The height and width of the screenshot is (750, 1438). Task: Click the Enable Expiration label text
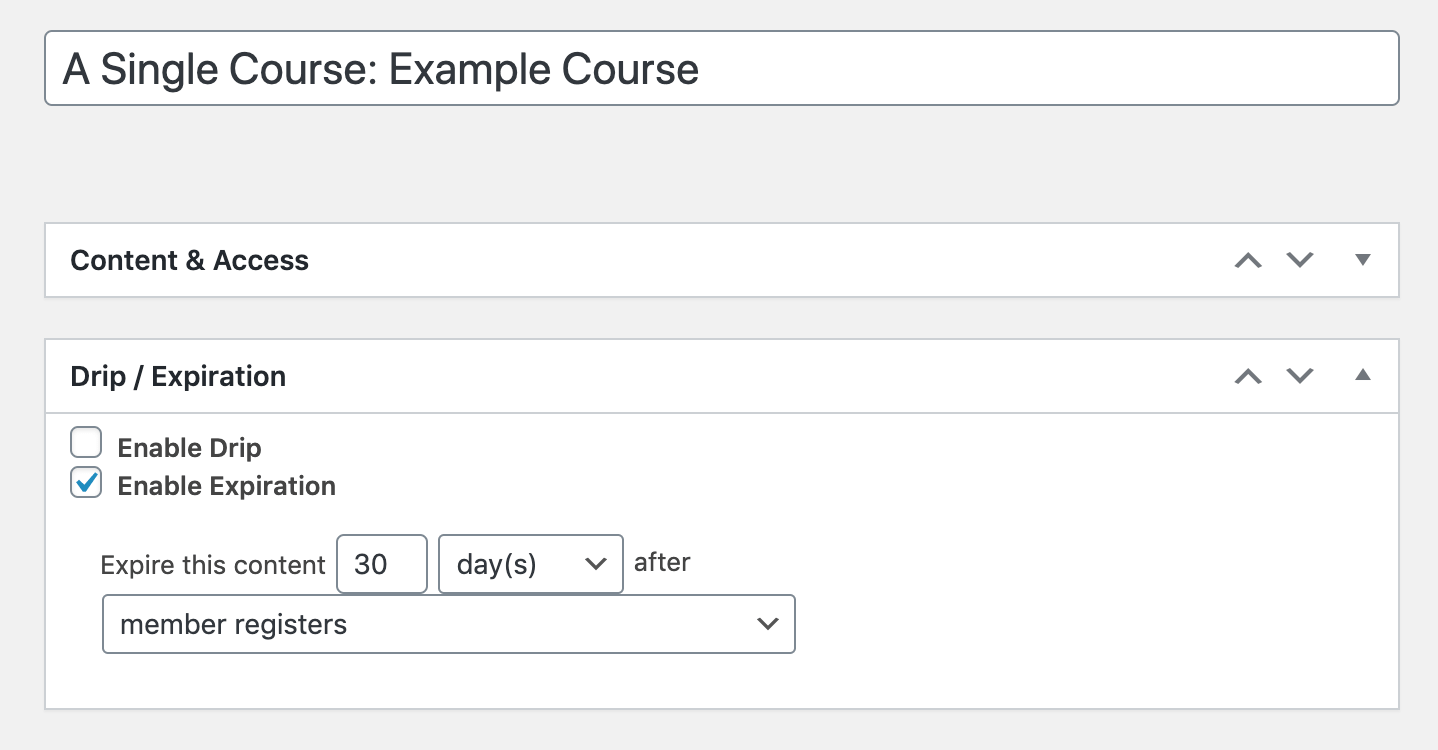[227, 486]
